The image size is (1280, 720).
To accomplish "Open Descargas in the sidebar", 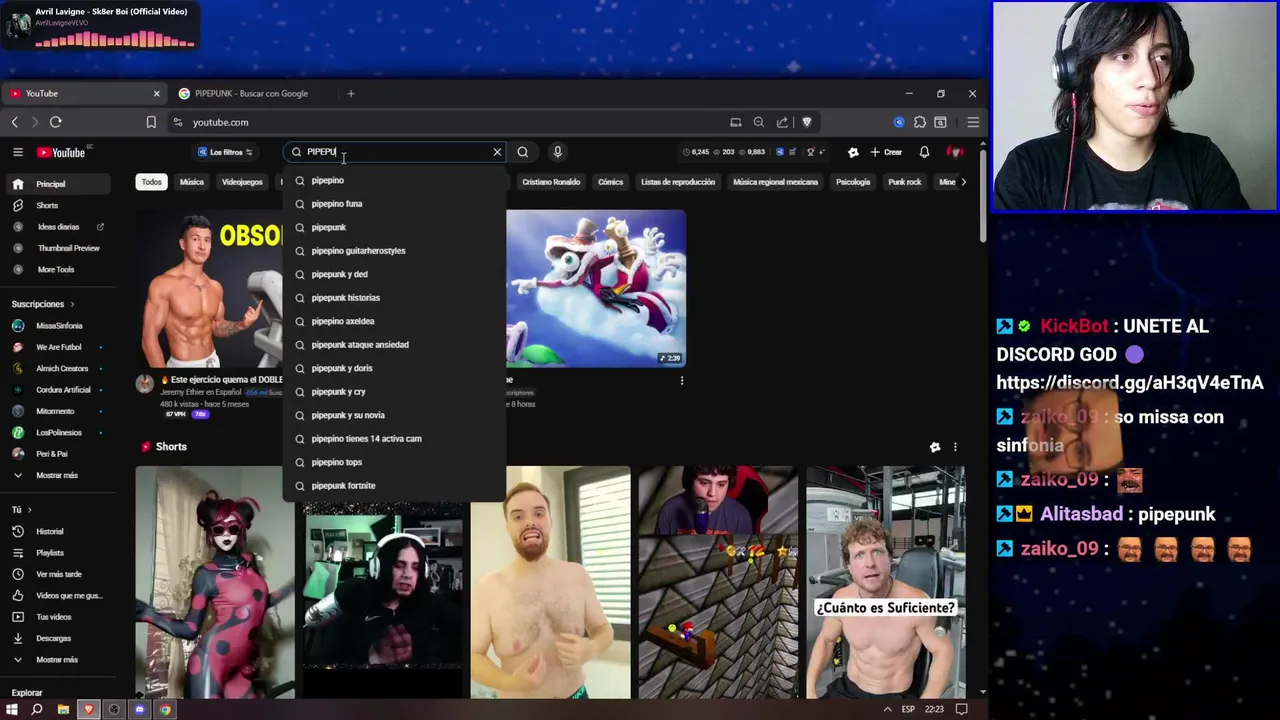I will point(57,638).
